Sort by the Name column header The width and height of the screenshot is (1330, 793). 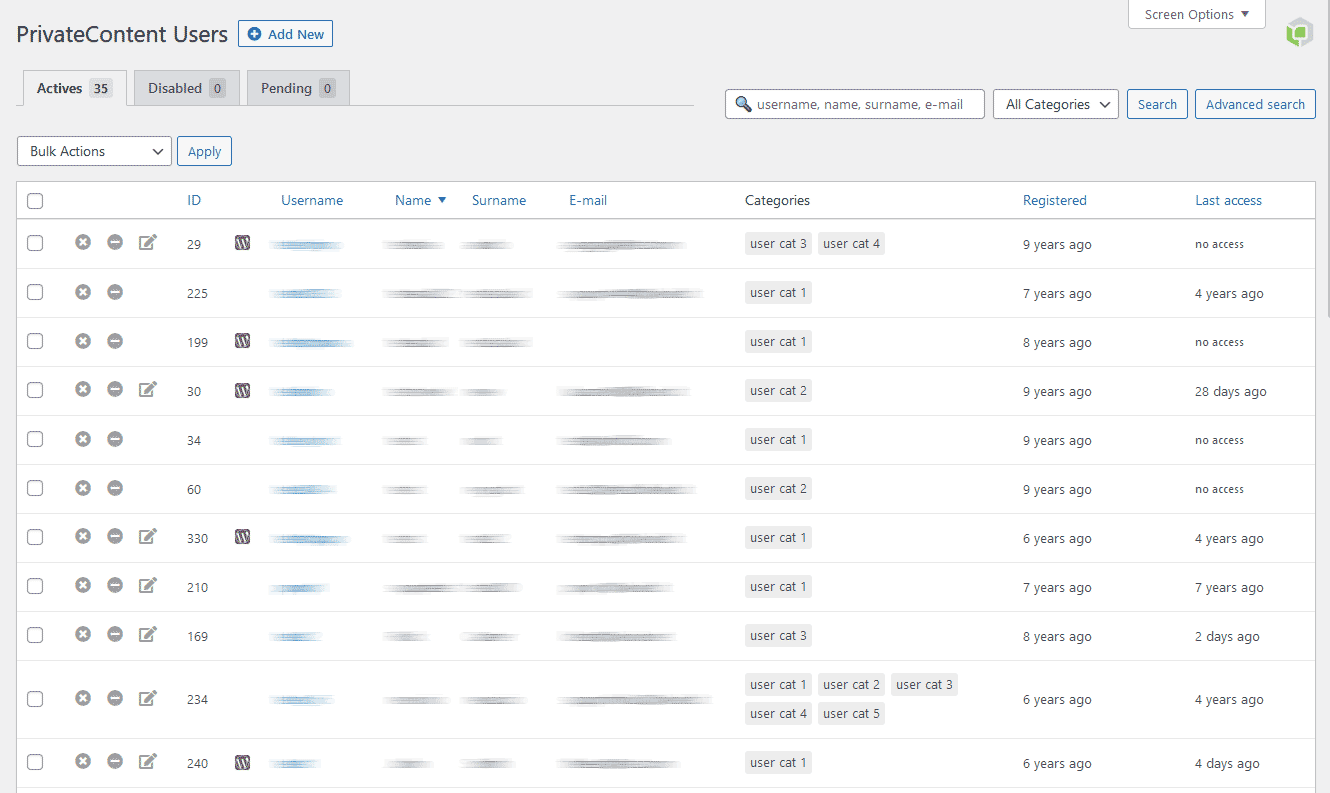pyautogui.click(x=420, y=200)
